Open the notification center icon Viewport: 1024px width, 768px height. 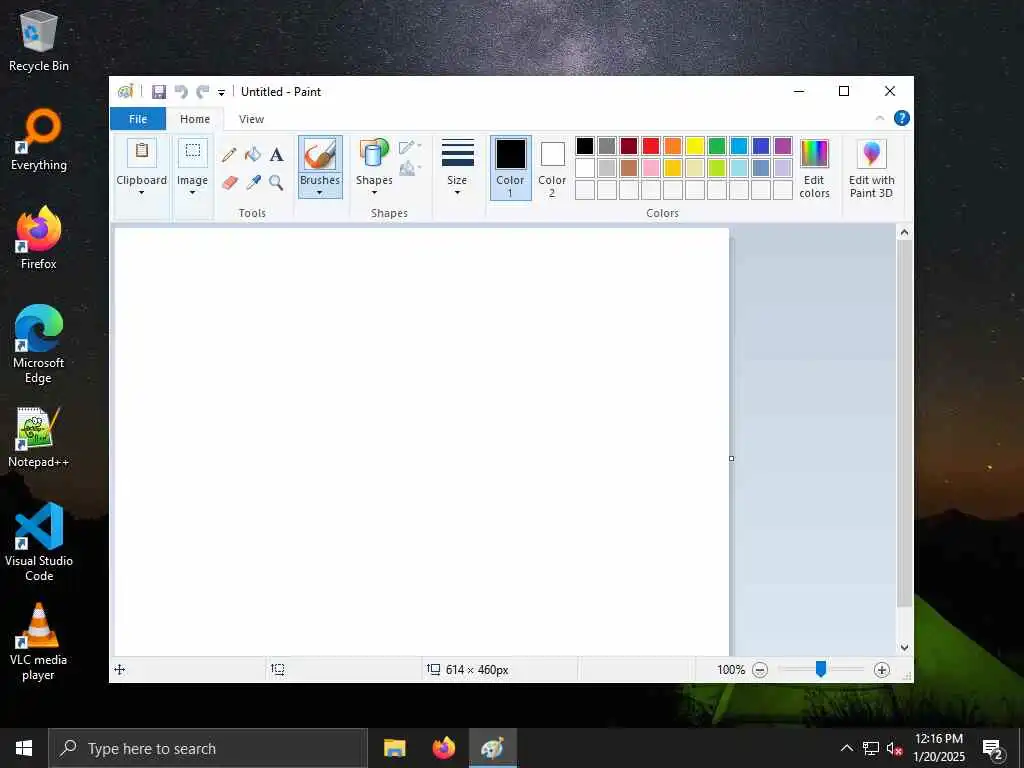992,749
